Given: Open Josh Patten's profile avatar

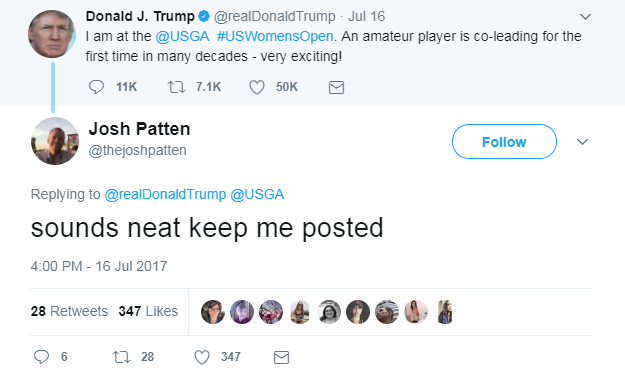Looking at the screenshot, I should (55, 141).
